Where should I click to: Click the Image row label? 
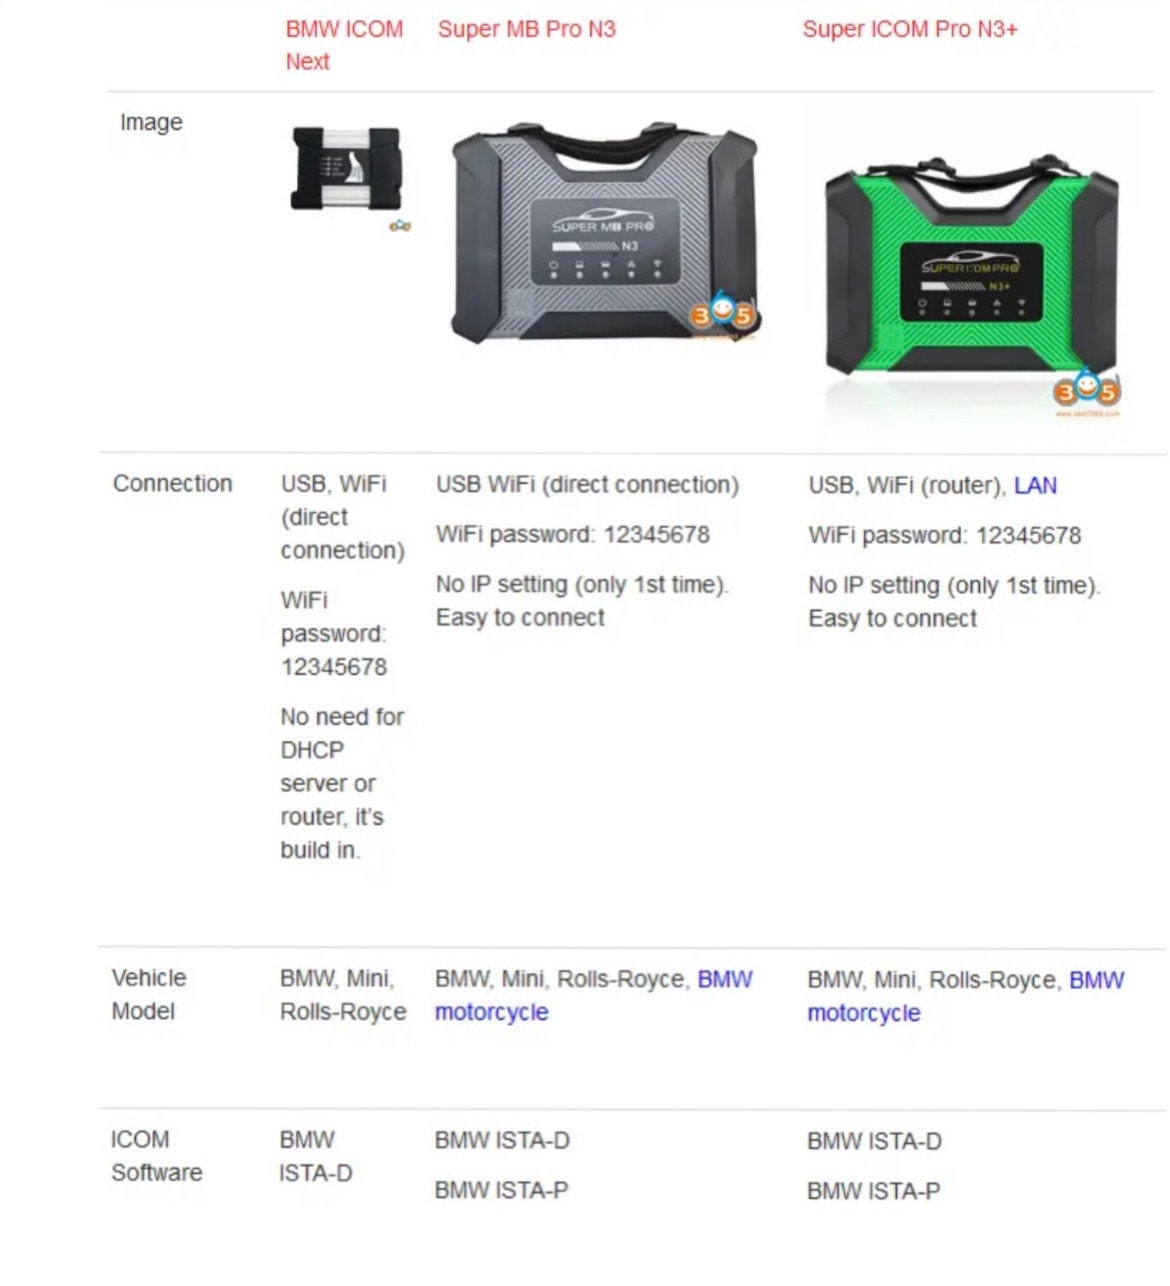point(151,122)
